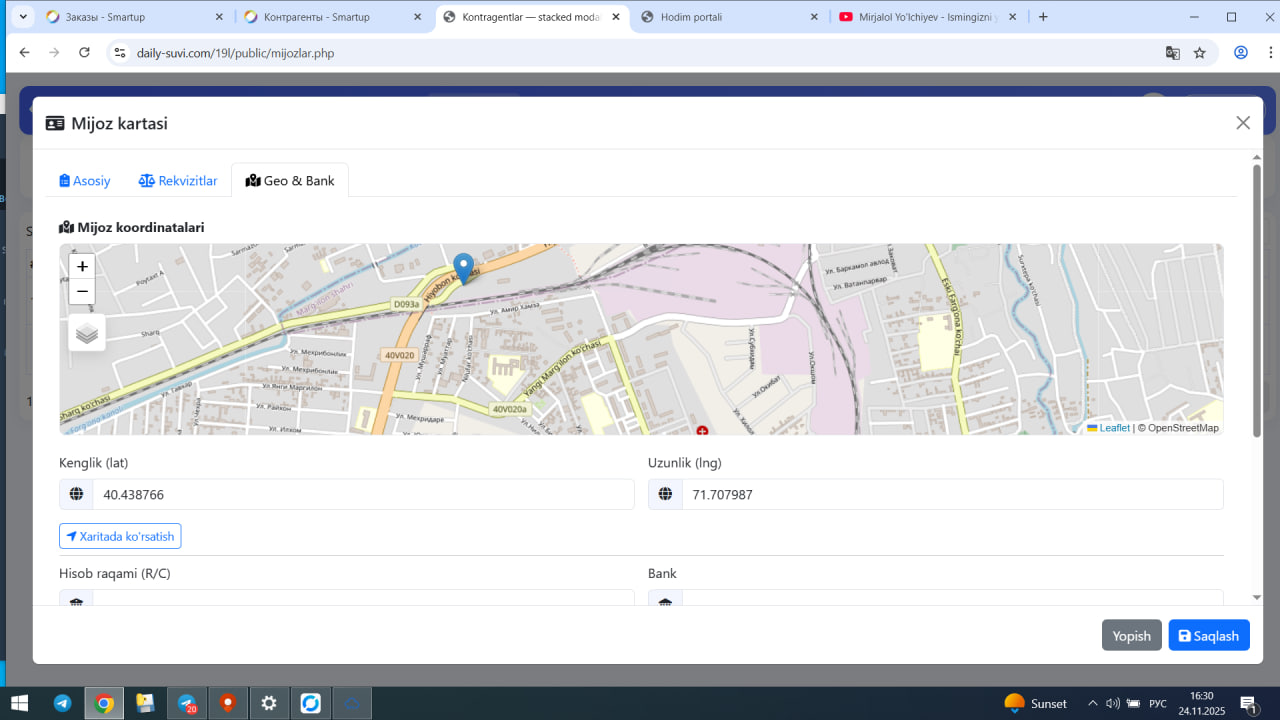This screenshot has height=720, width=1280.
Task: Open the Leaflet attribution link
Action: tap(1114, 428)
